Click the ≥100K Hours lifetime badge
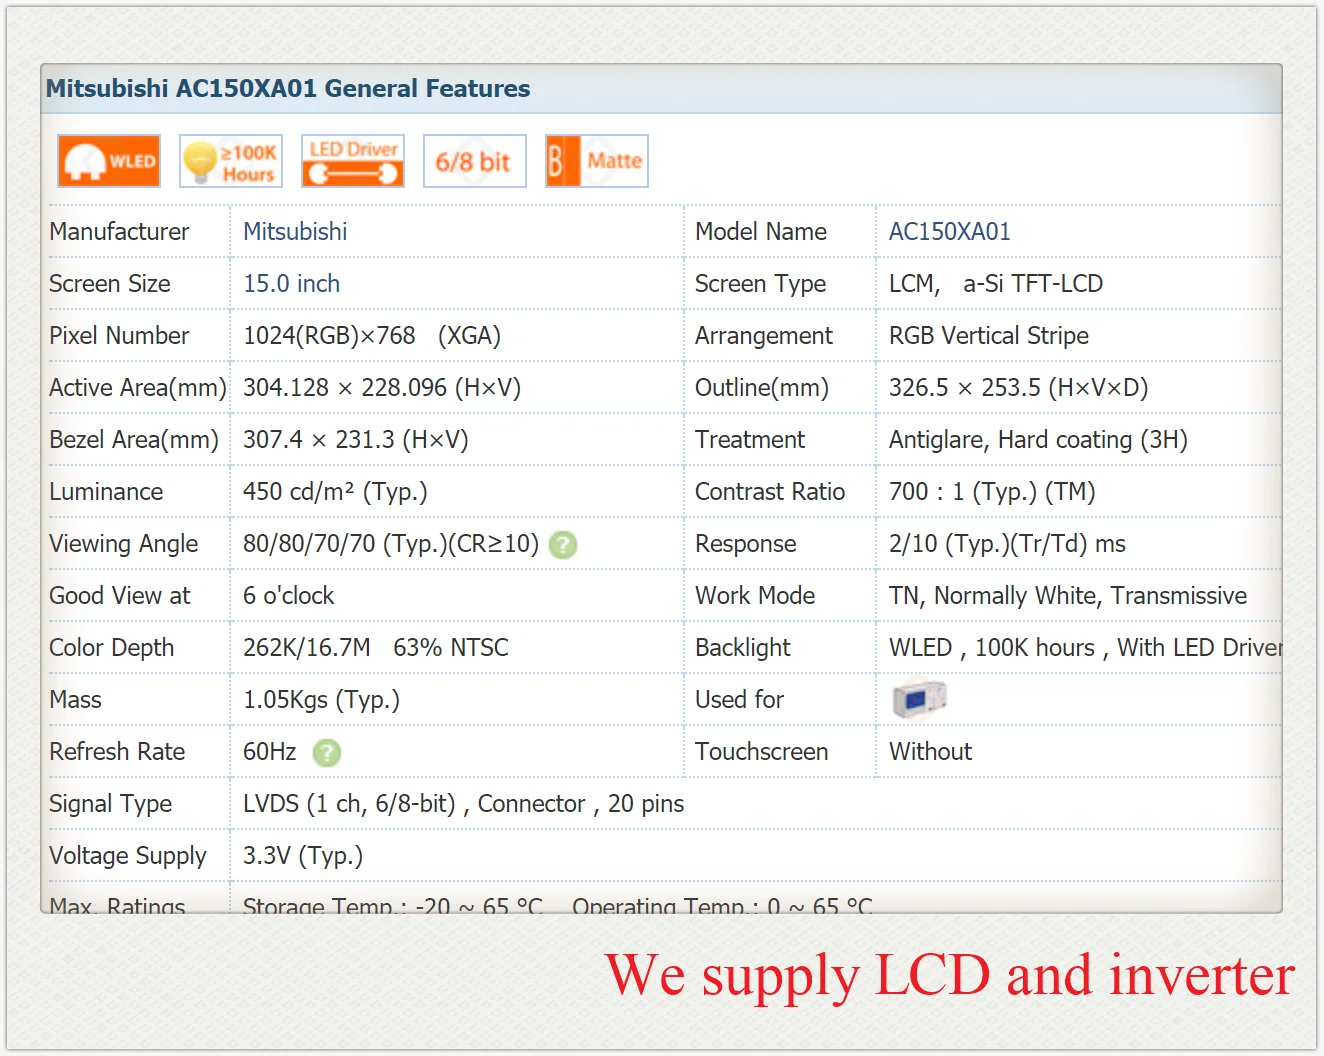1324x1056 pixels. 231,161
